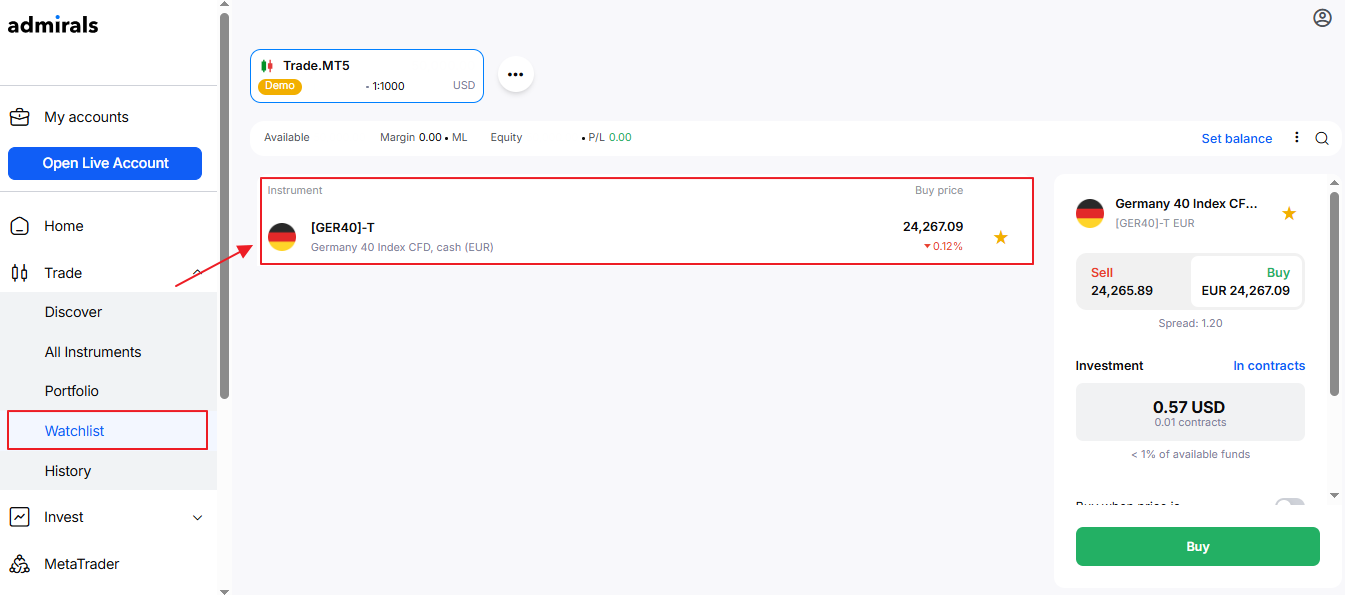The height and width of the screenshot is (595, 1345).
Task: Click the trade panel scroll down arrow
Action: click(x=1335, y=495)
